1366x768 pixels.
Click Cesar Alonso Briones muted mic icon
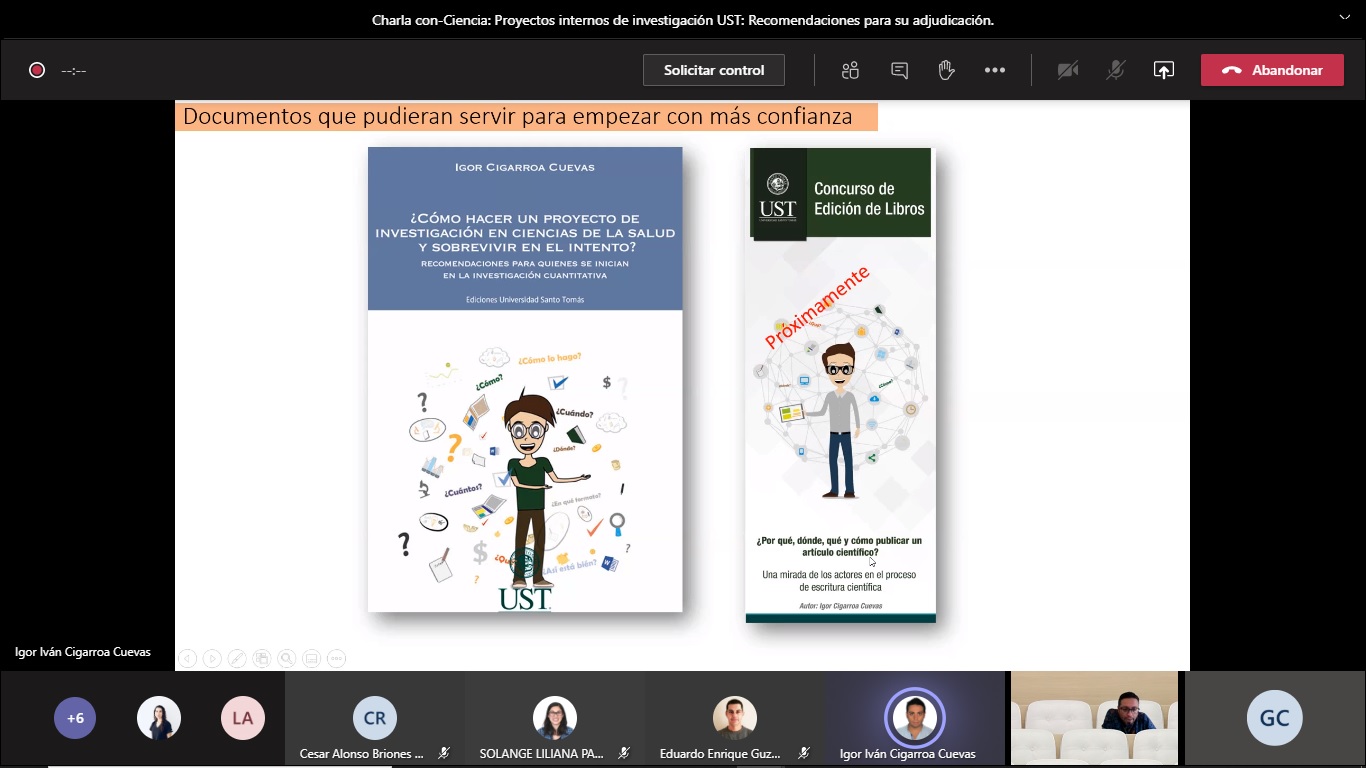click(443, 753)
